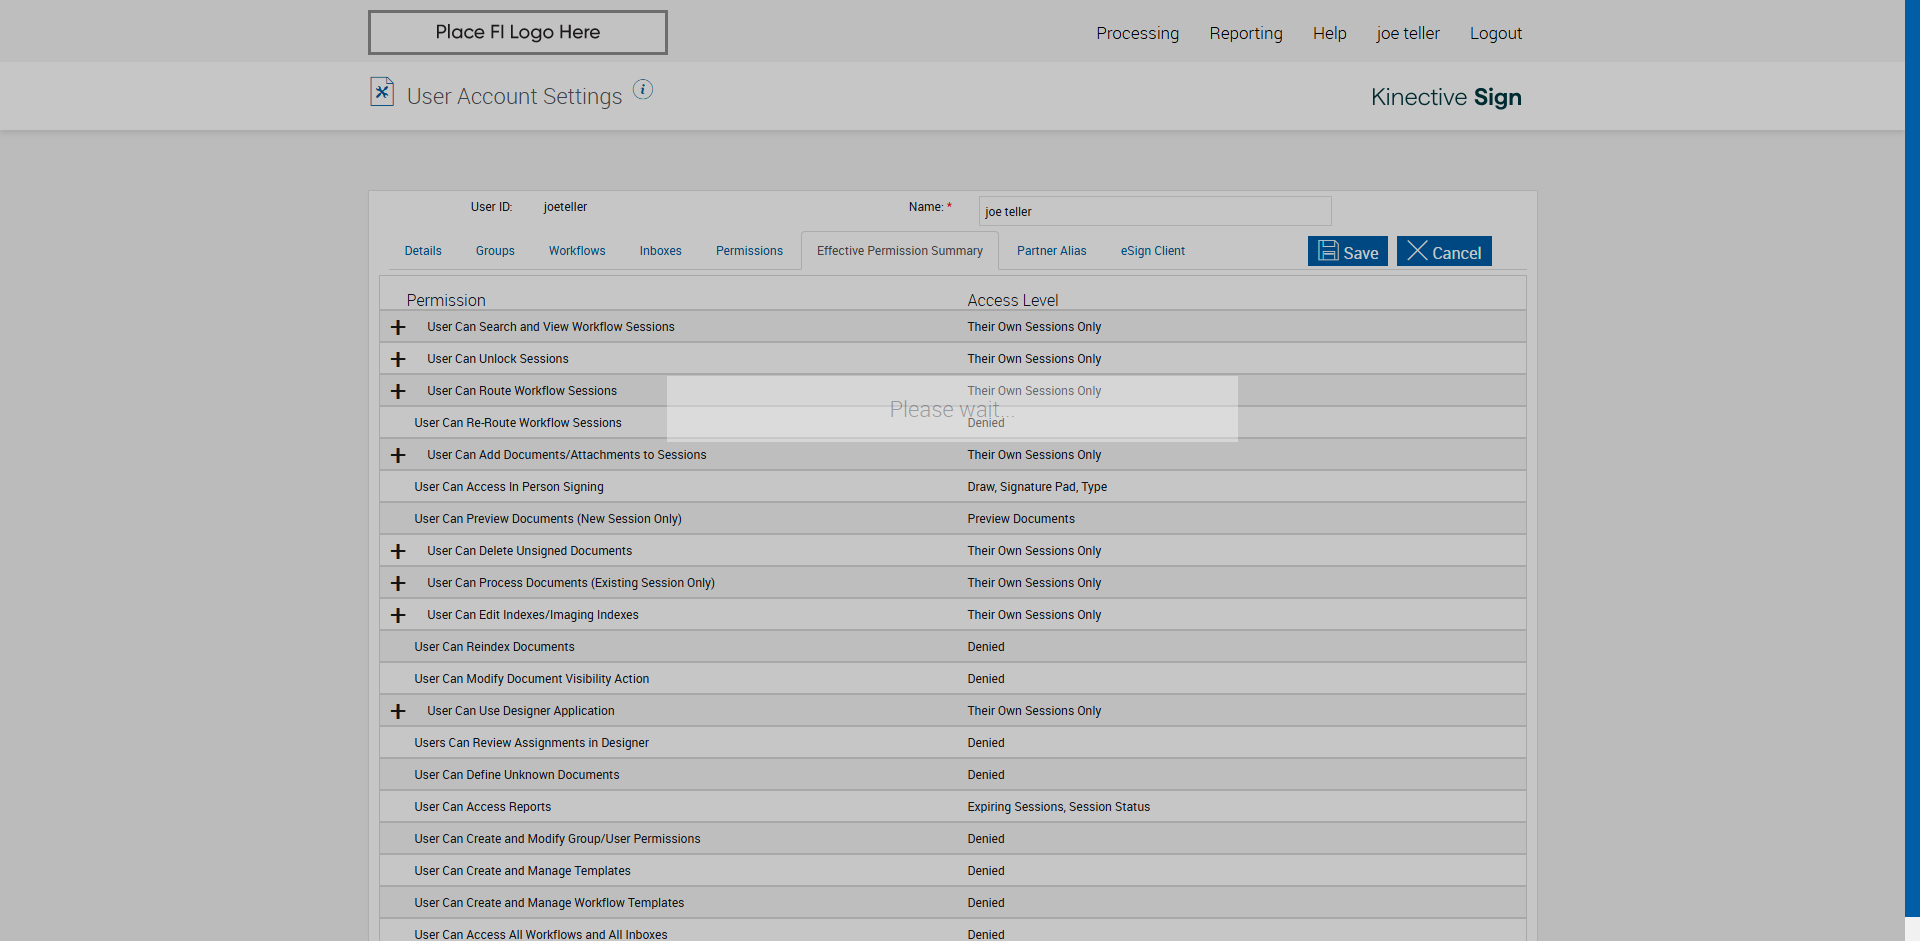This screenshot has width=1920, height=941.
Task: Expand User Can Search and View Workflow Sessions
Action: (x=398, y=328)
